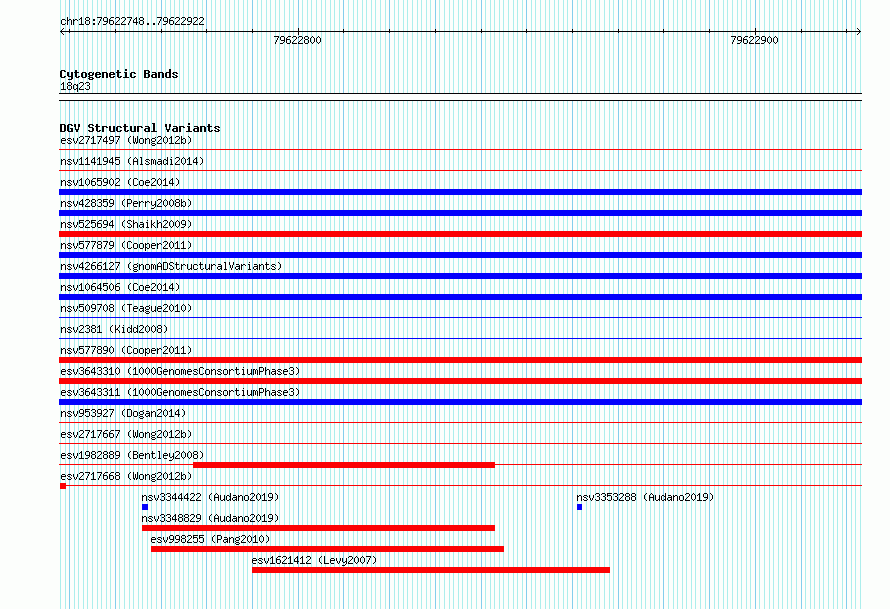Select the esv3643311 blue bar
The height and width of the screenshot is (609, 890).
coord(460,402)
